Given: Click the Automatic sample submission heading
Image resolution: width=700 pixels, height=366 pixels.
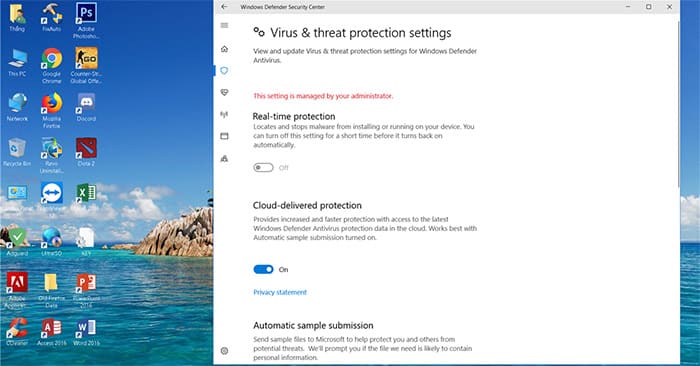Looking at the screenshot, I should (313, 325).
